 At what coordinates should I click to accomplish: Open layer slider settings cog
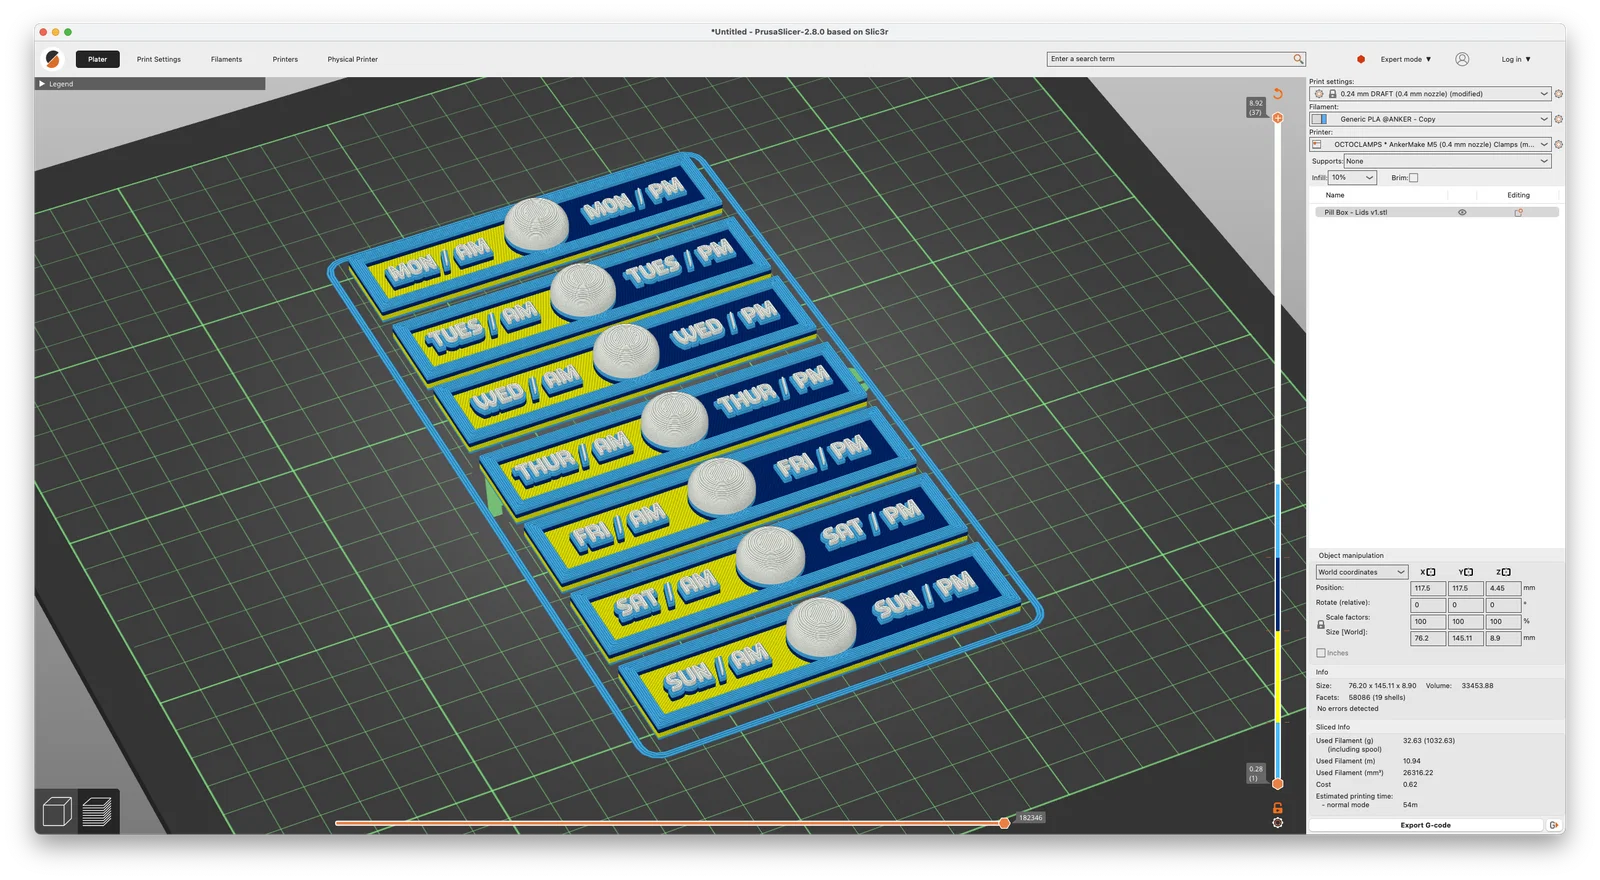tap(1278, 823)
